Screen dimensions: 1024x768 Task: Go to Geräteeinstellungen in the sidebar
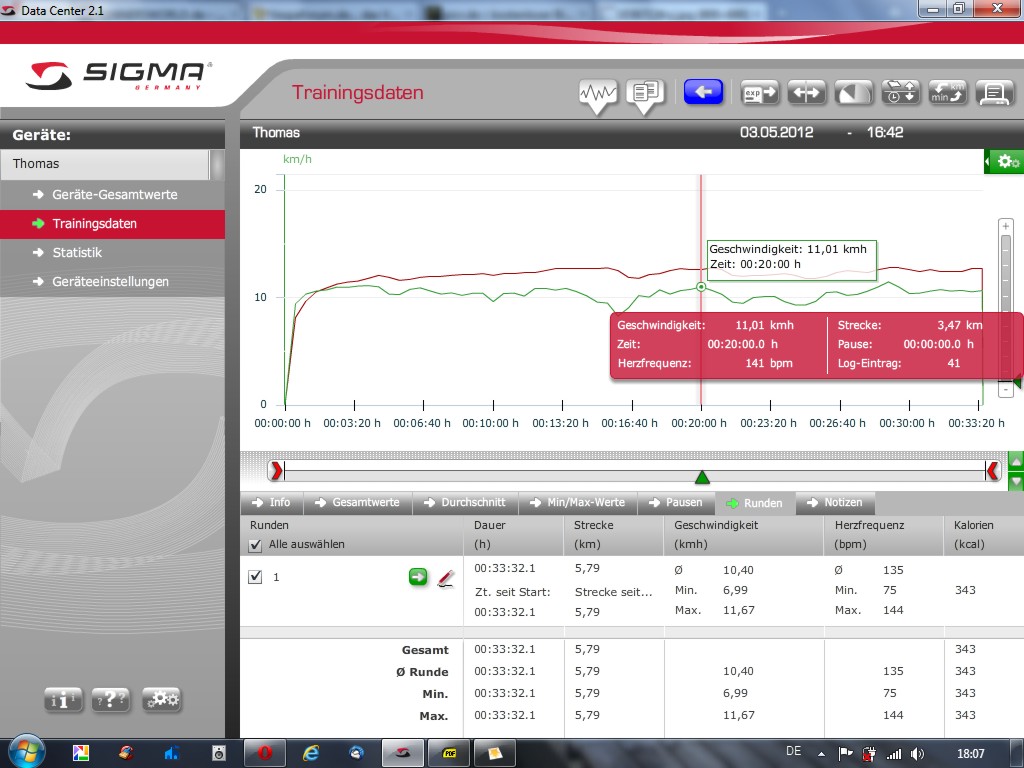point(110,282)
